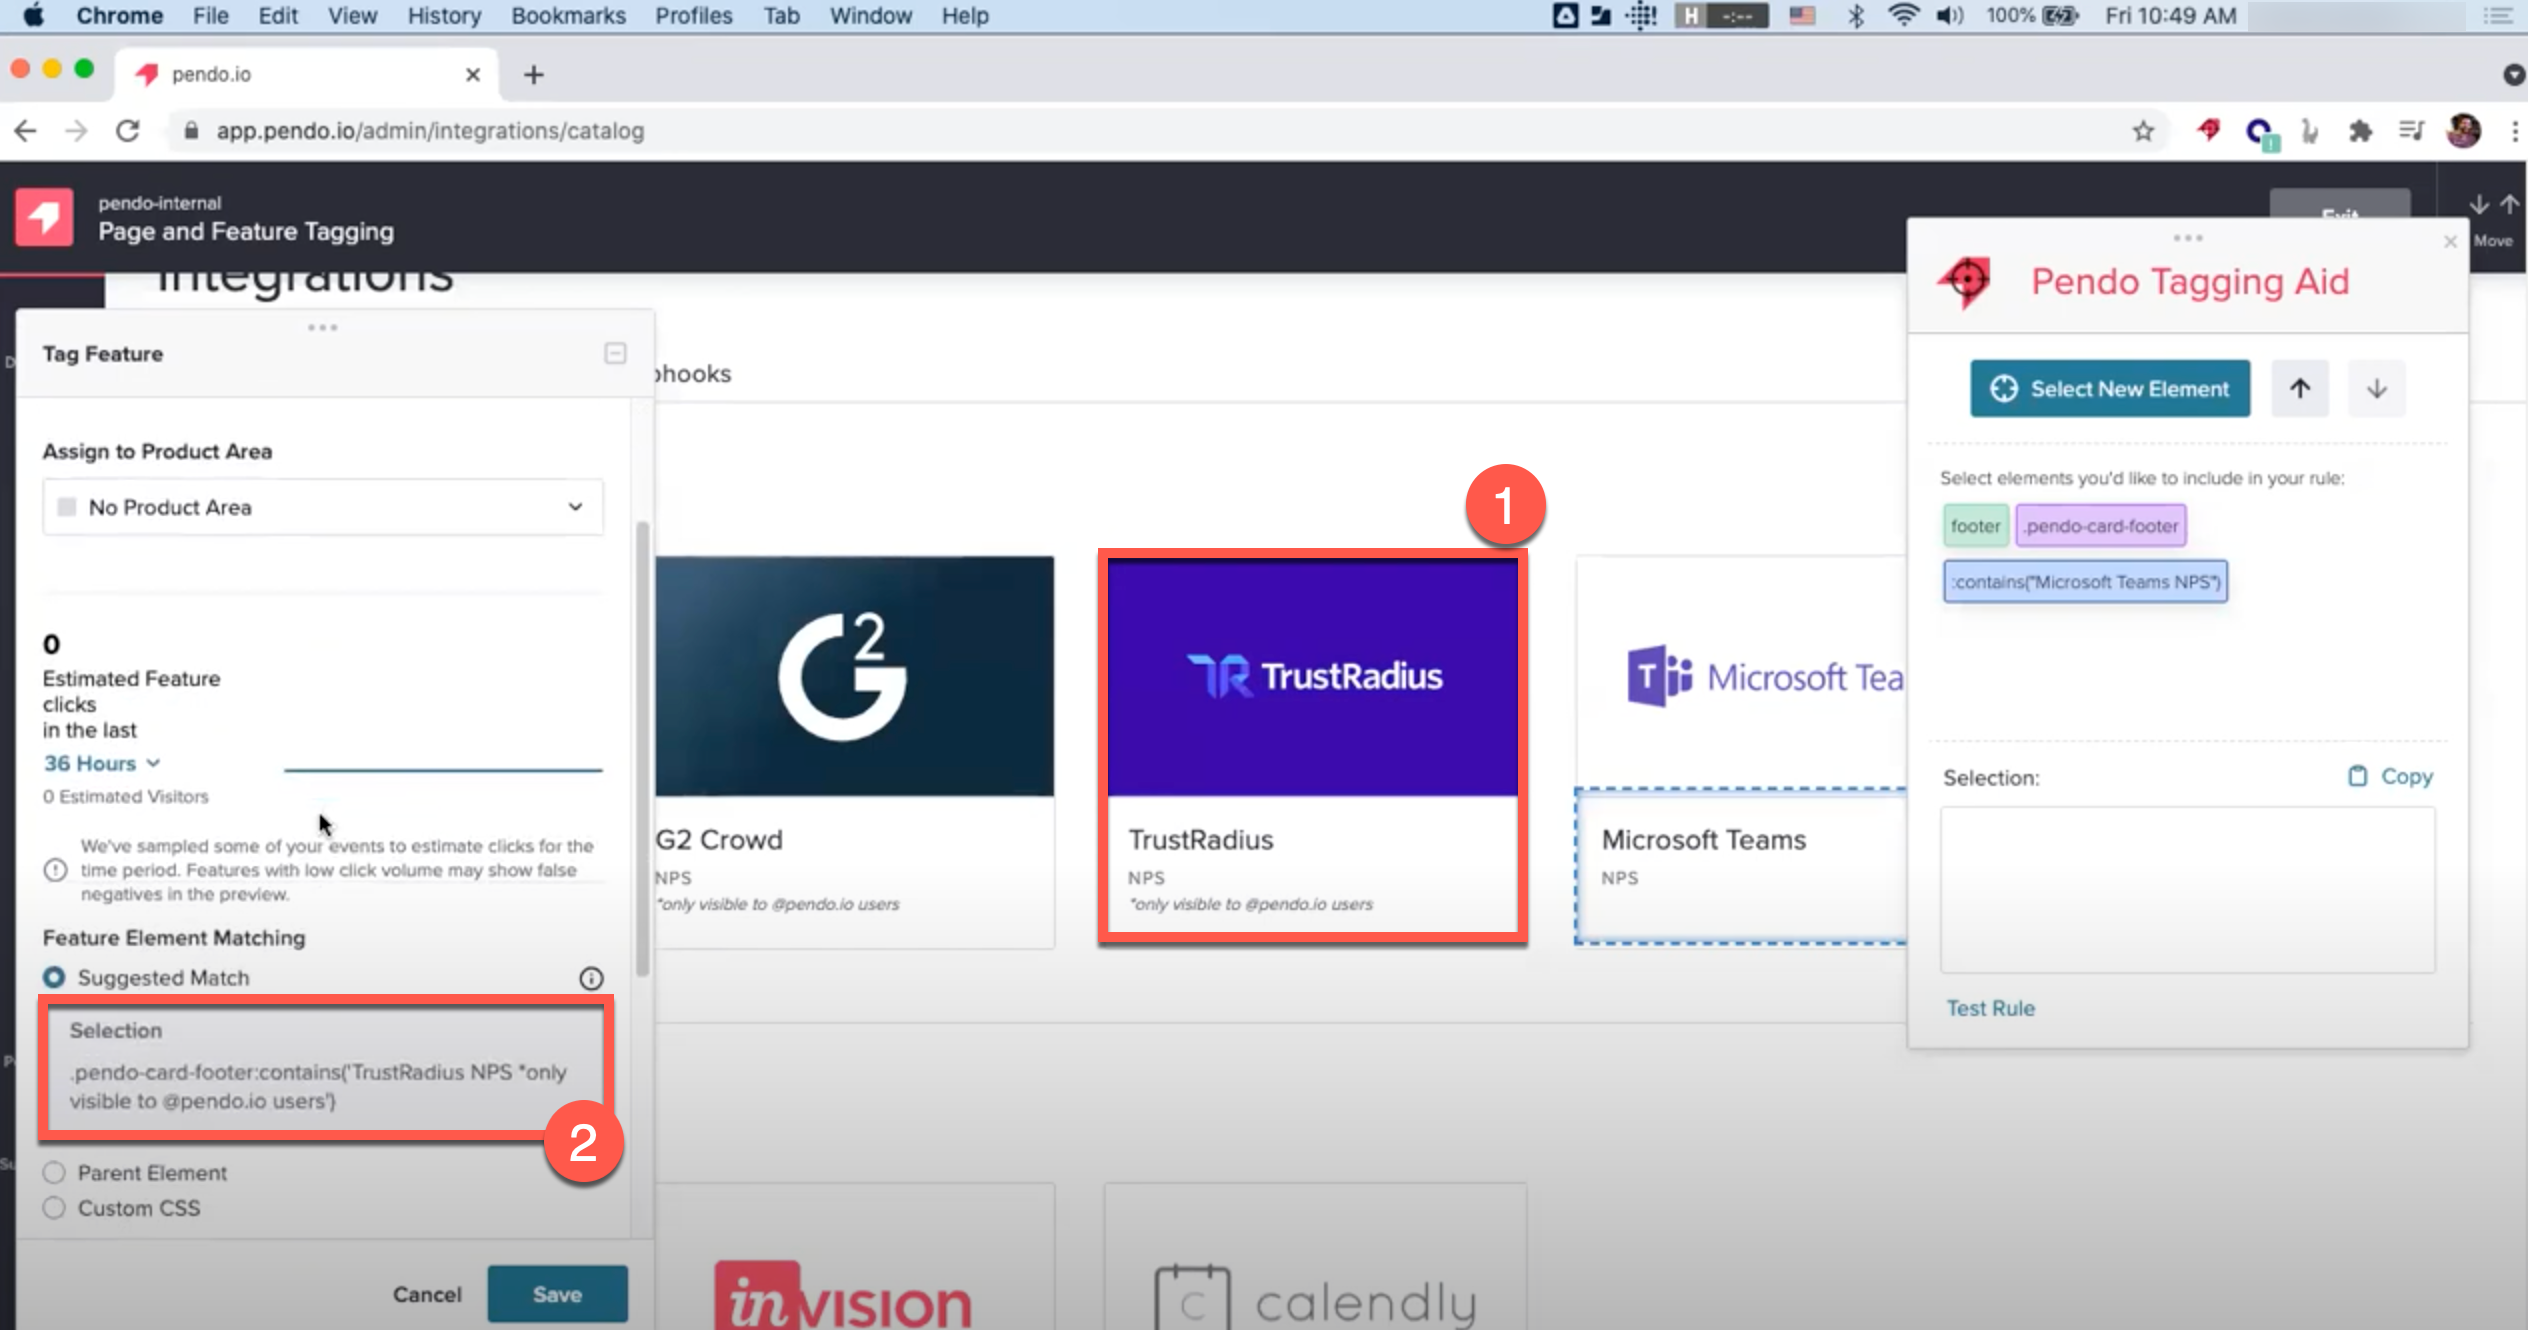
Task: Open the Edit menu
Action: (278, 15)
